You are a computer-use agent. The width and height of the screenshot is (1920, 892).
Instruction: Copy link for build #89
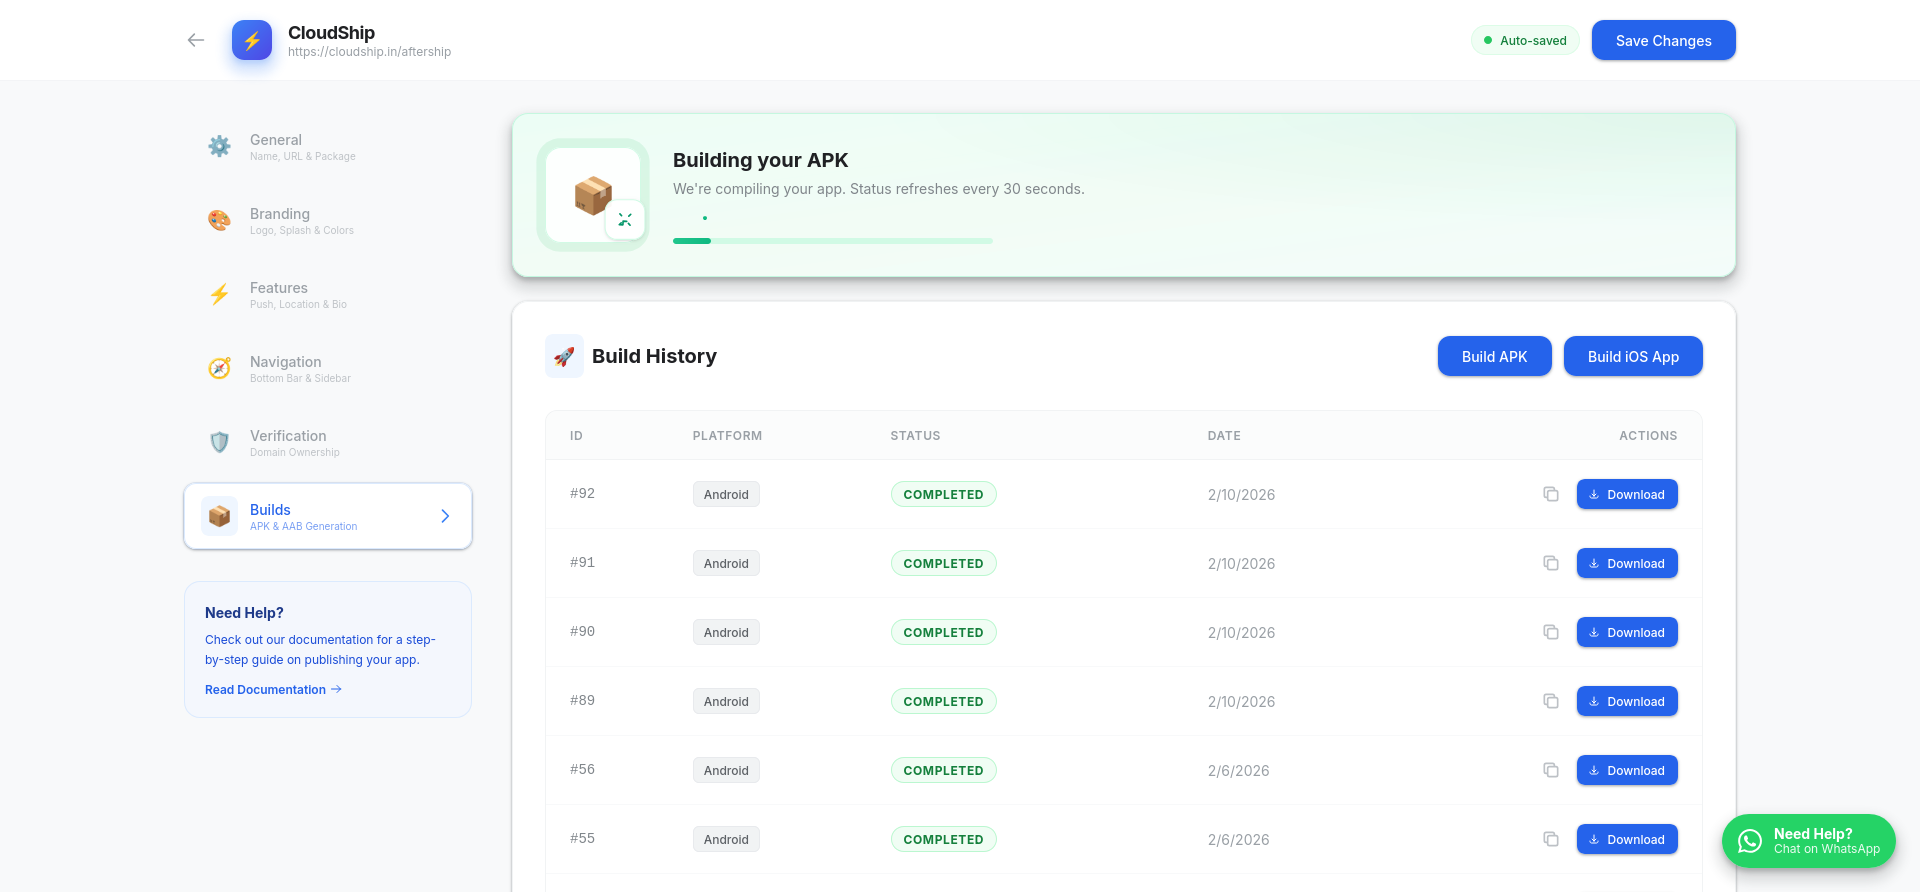(x=1551, y=701)
